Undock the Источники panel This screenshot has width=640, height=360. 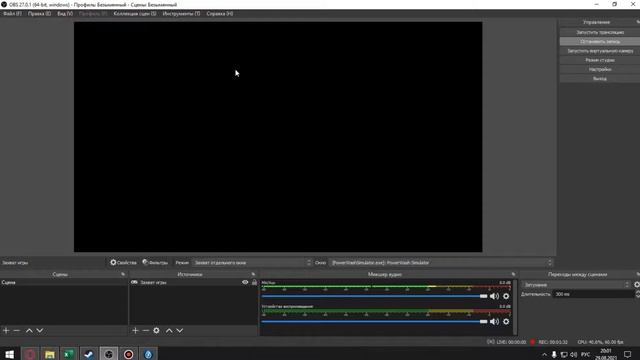[x=253, y=274]
